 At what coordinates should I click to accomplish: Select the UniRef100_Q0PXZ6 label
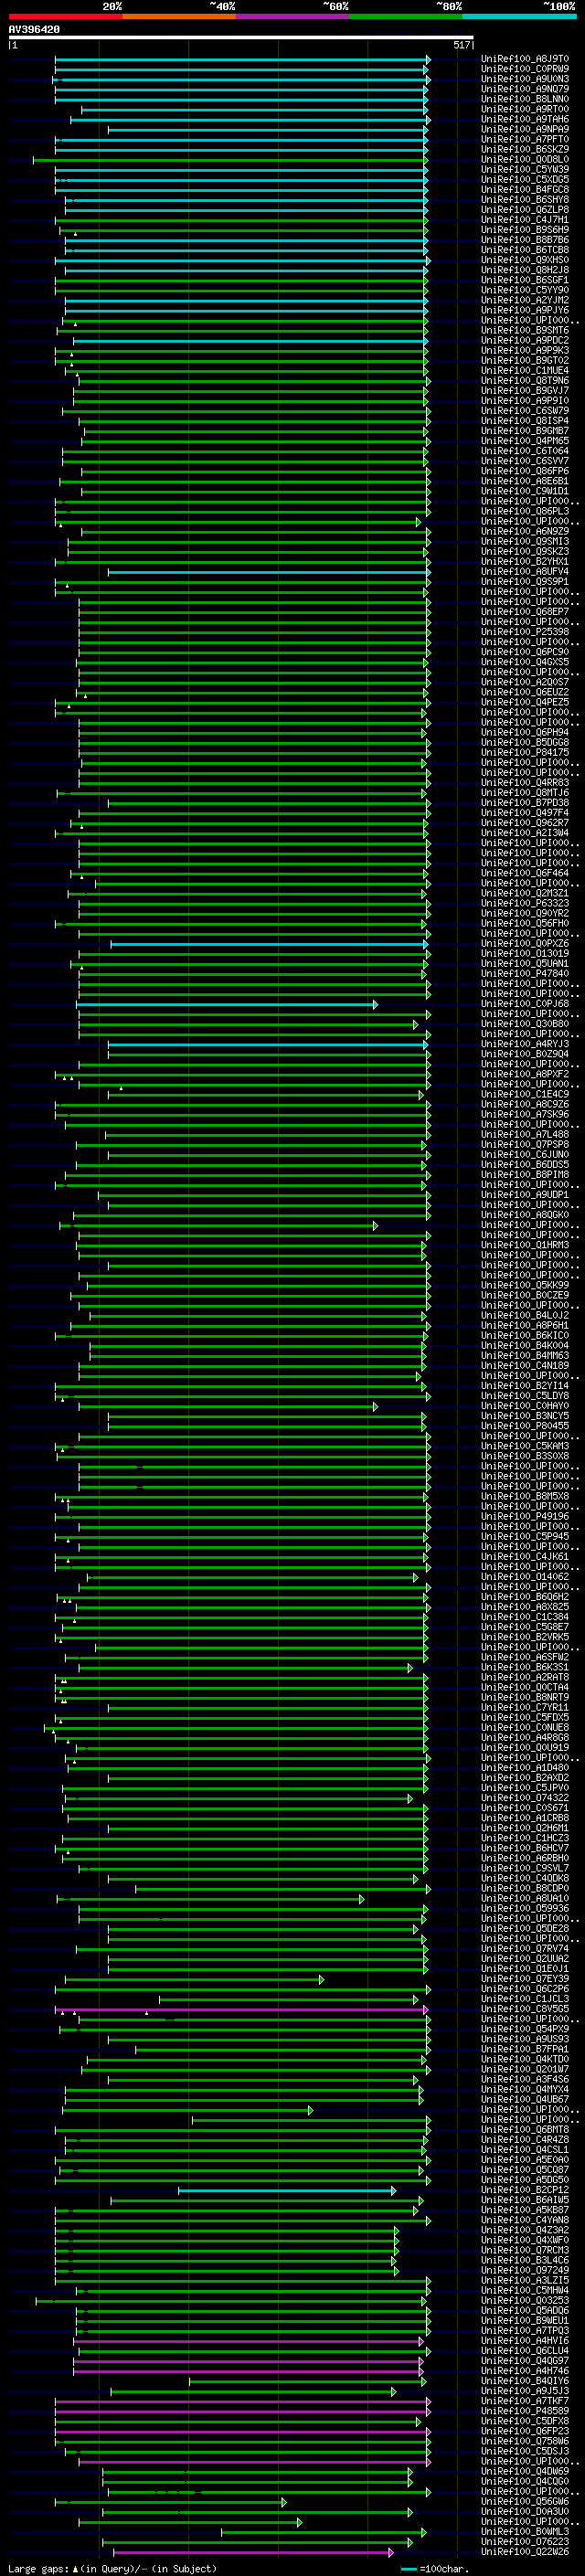click(x=525, y=943)
